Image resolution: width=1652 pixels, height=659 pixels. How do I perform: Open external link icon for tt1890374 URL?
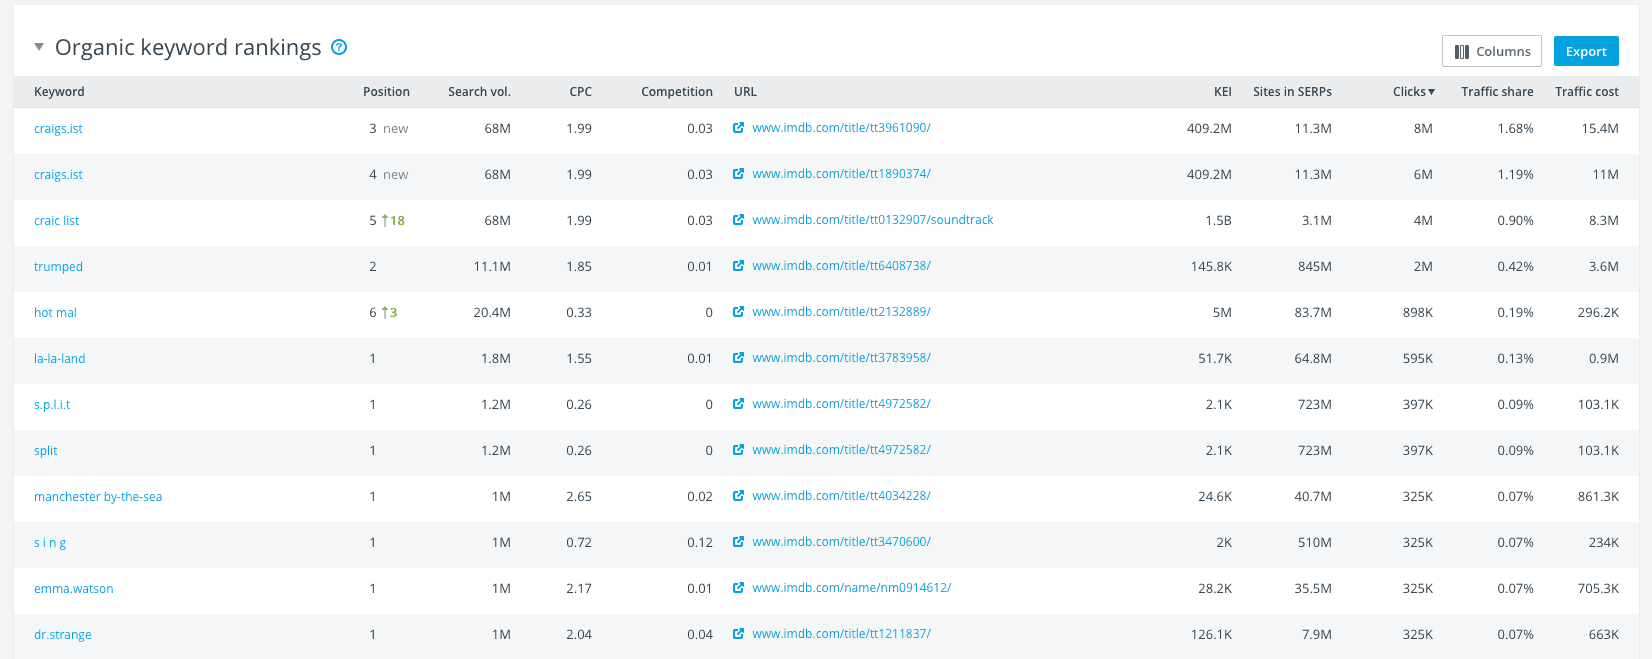[x=738, y=174]
